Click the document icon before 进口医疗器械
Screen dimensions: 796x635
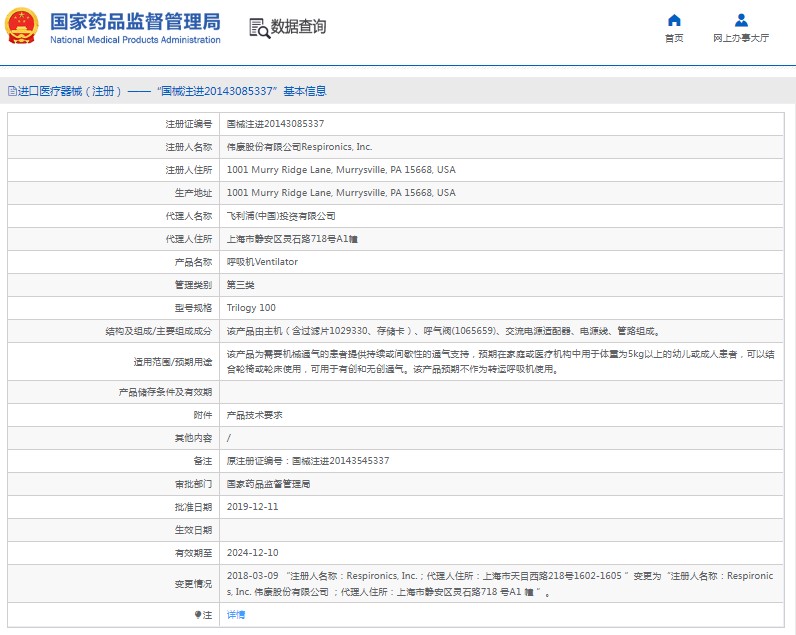pyautogui.click(x=13, y=91)
